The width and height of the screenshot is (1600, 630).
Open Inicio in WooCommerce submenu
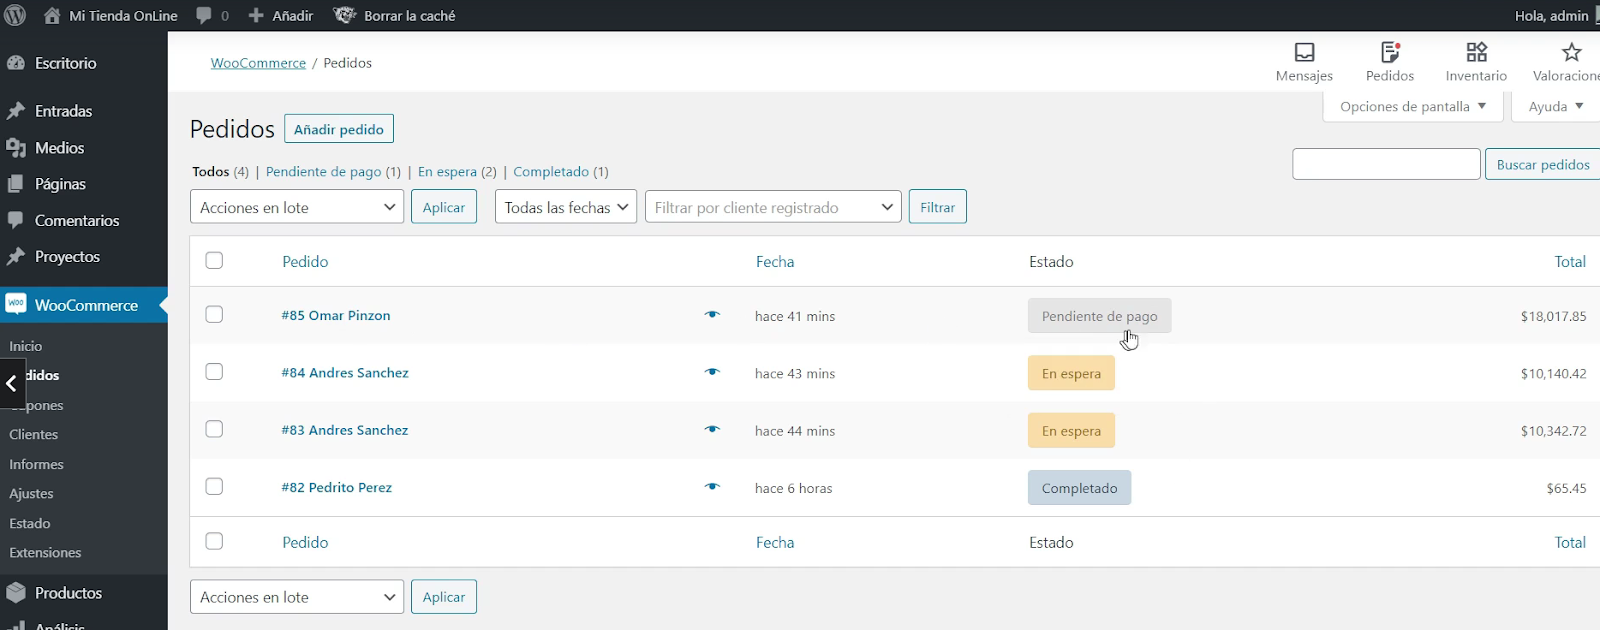click(26, 346)
